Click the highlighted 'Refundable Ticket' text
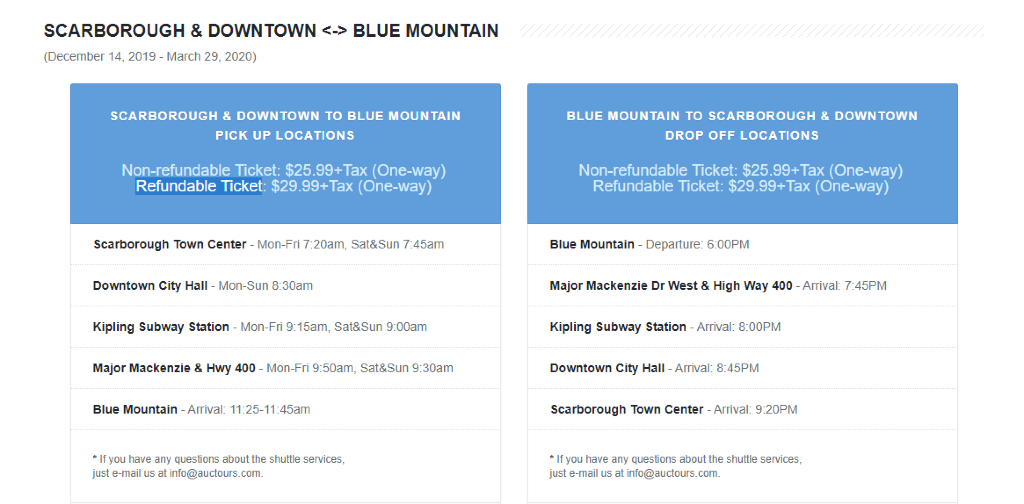 point(199,187)
